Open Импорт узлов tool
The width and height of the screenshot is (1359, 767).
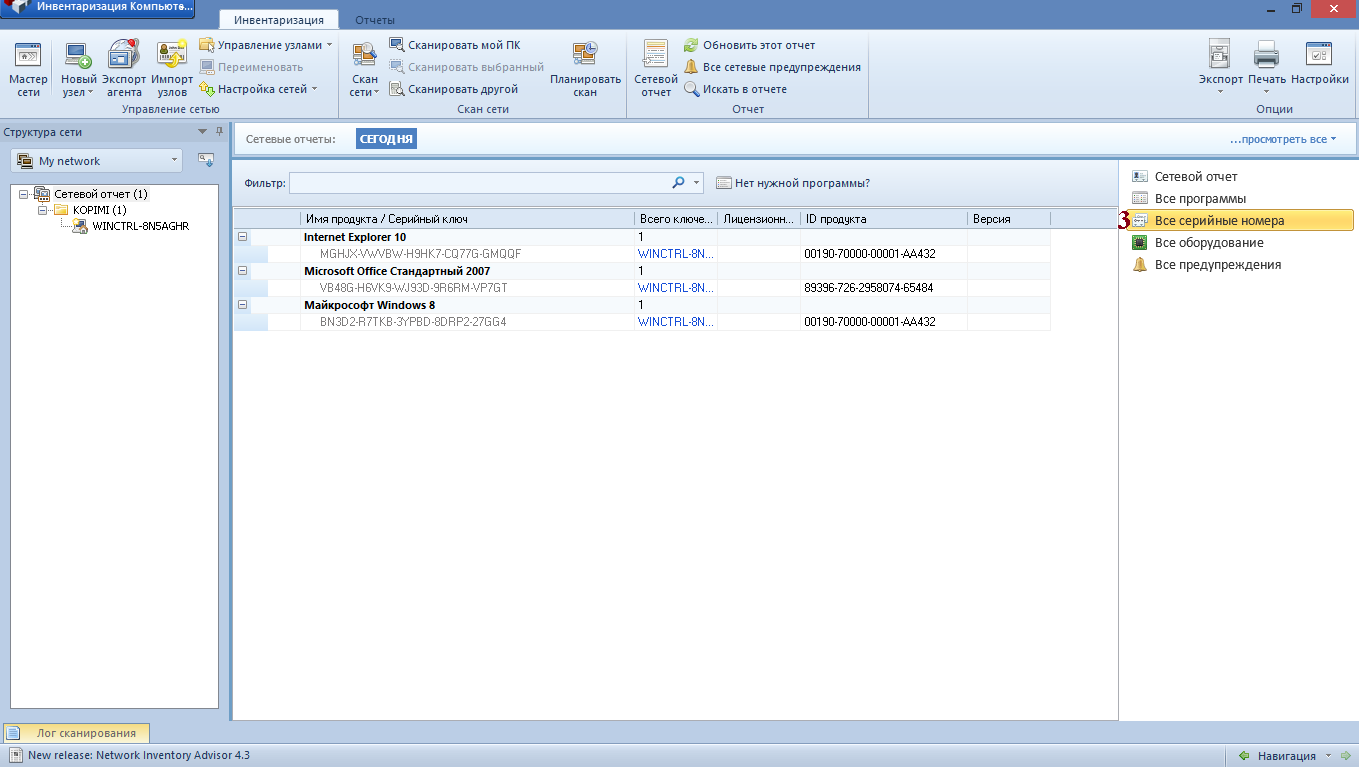172,69
